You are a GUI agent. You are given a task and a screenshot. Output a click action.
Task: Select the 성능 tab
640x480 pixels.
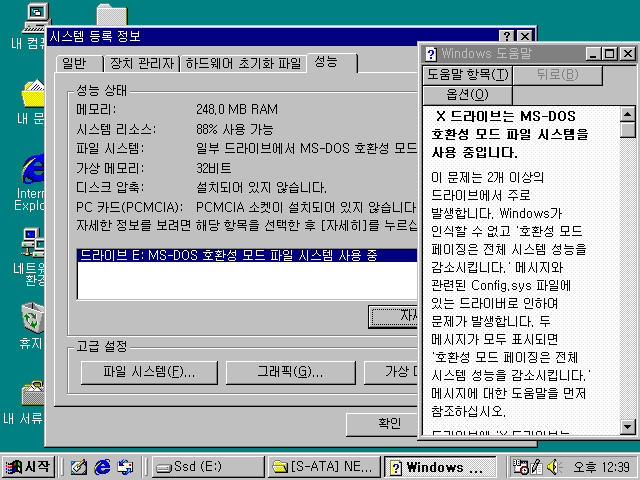pyautogui.click(x=332, y=62)
